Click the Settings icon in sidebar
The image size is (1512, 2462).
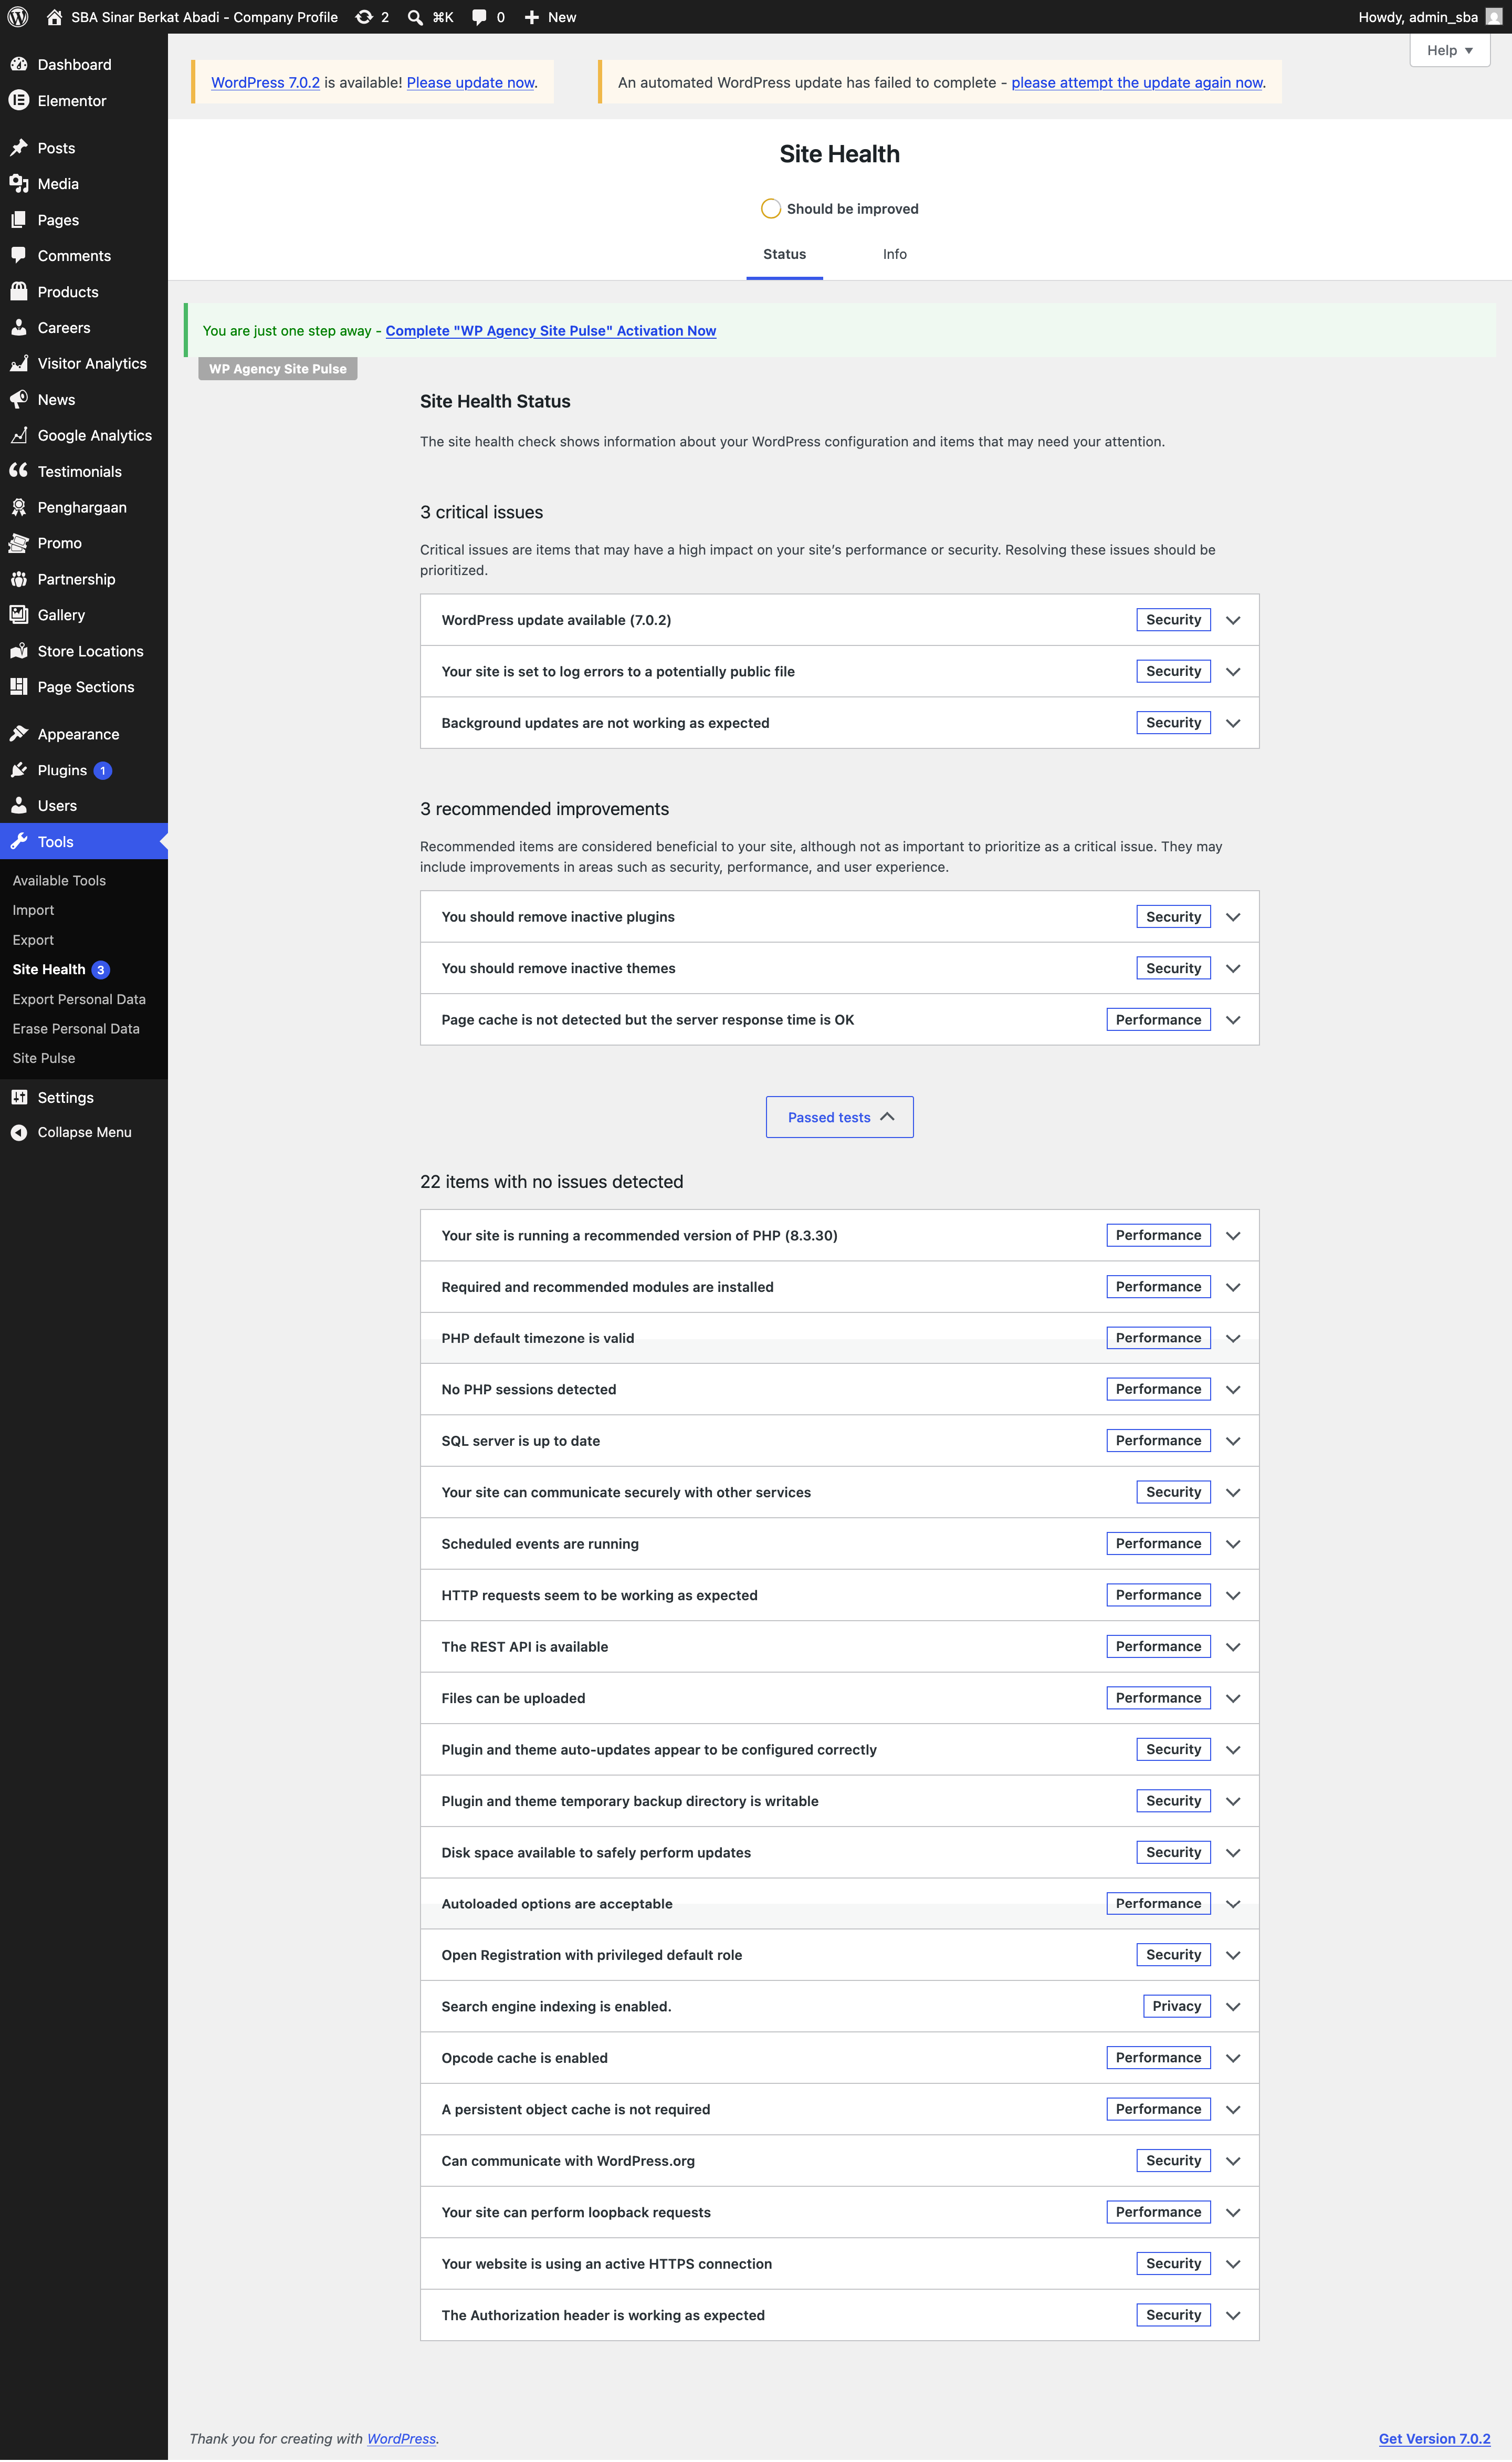coord(19,1098)
